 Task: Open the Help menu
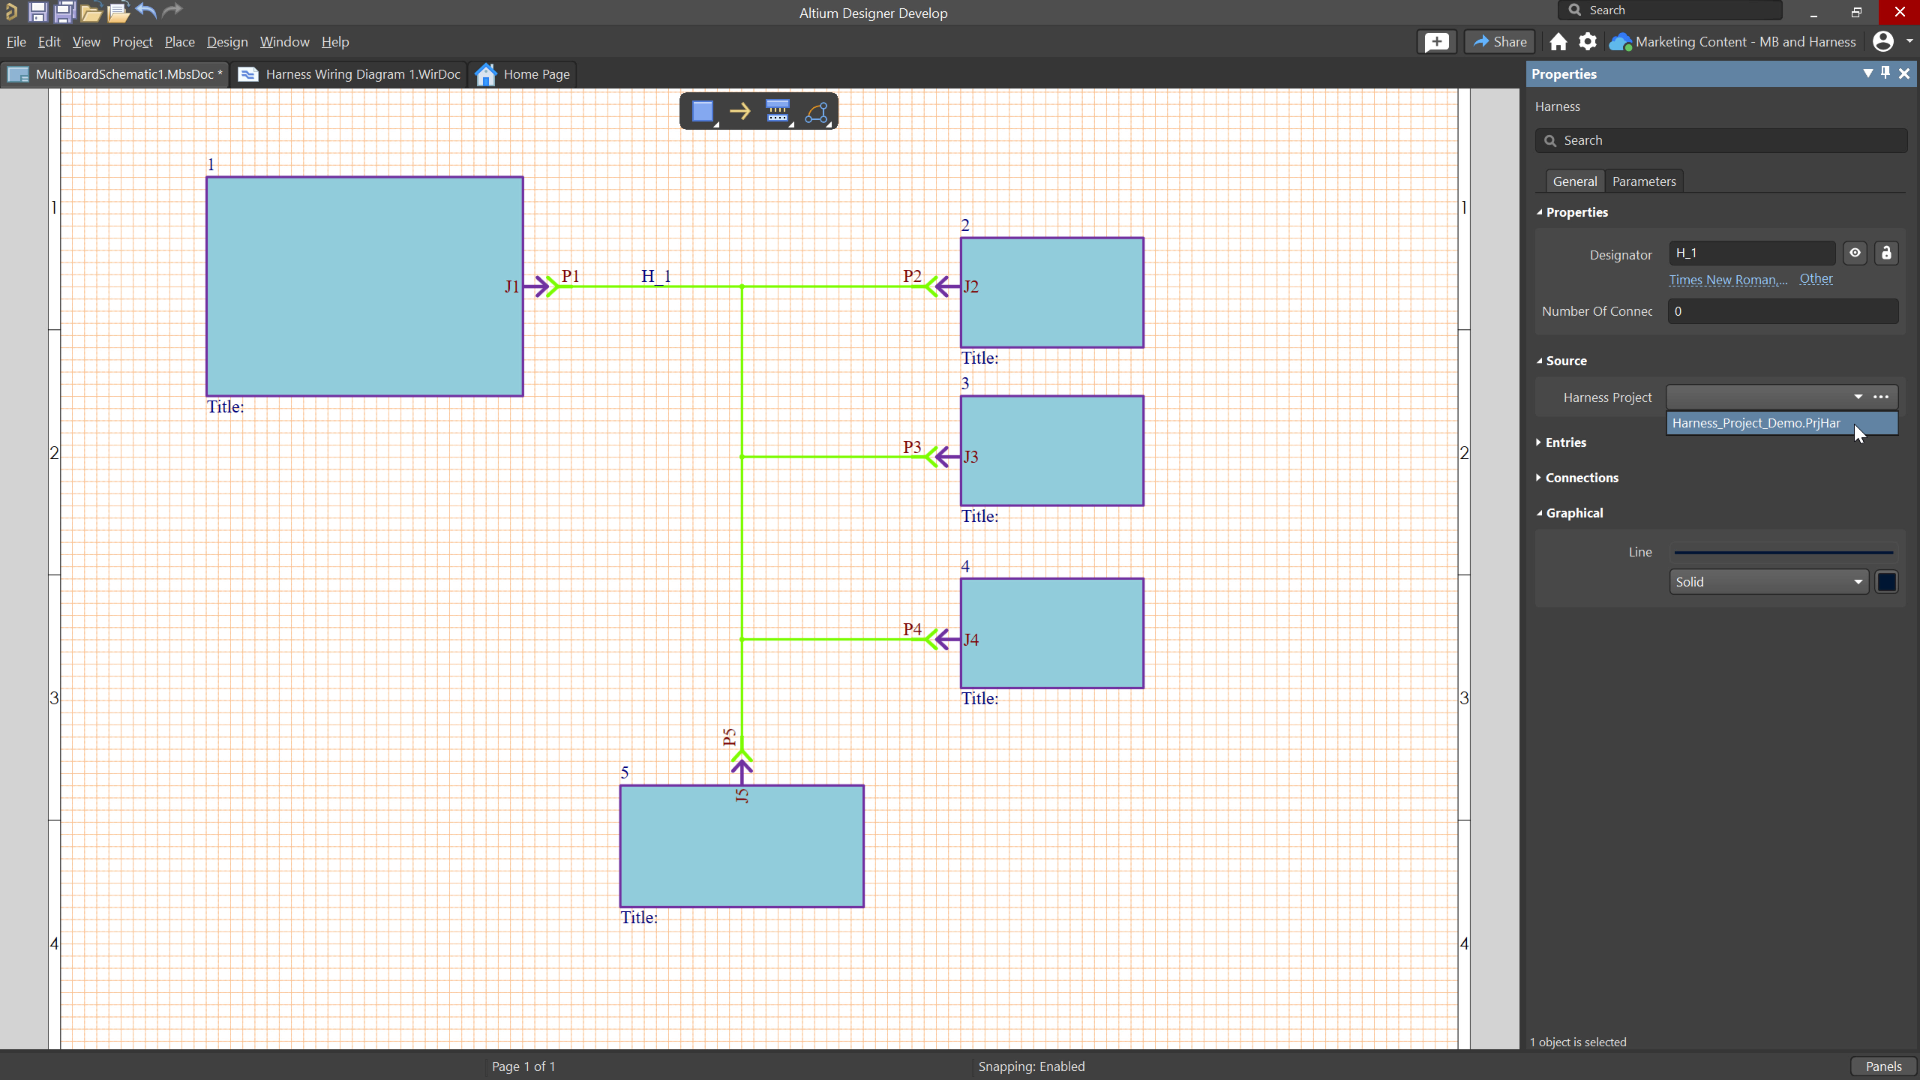coord(335,42)
